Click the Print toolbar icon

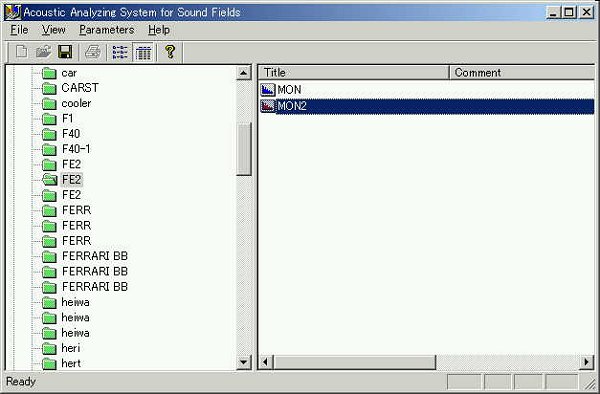pyautogui.click(x=93, y=52)
